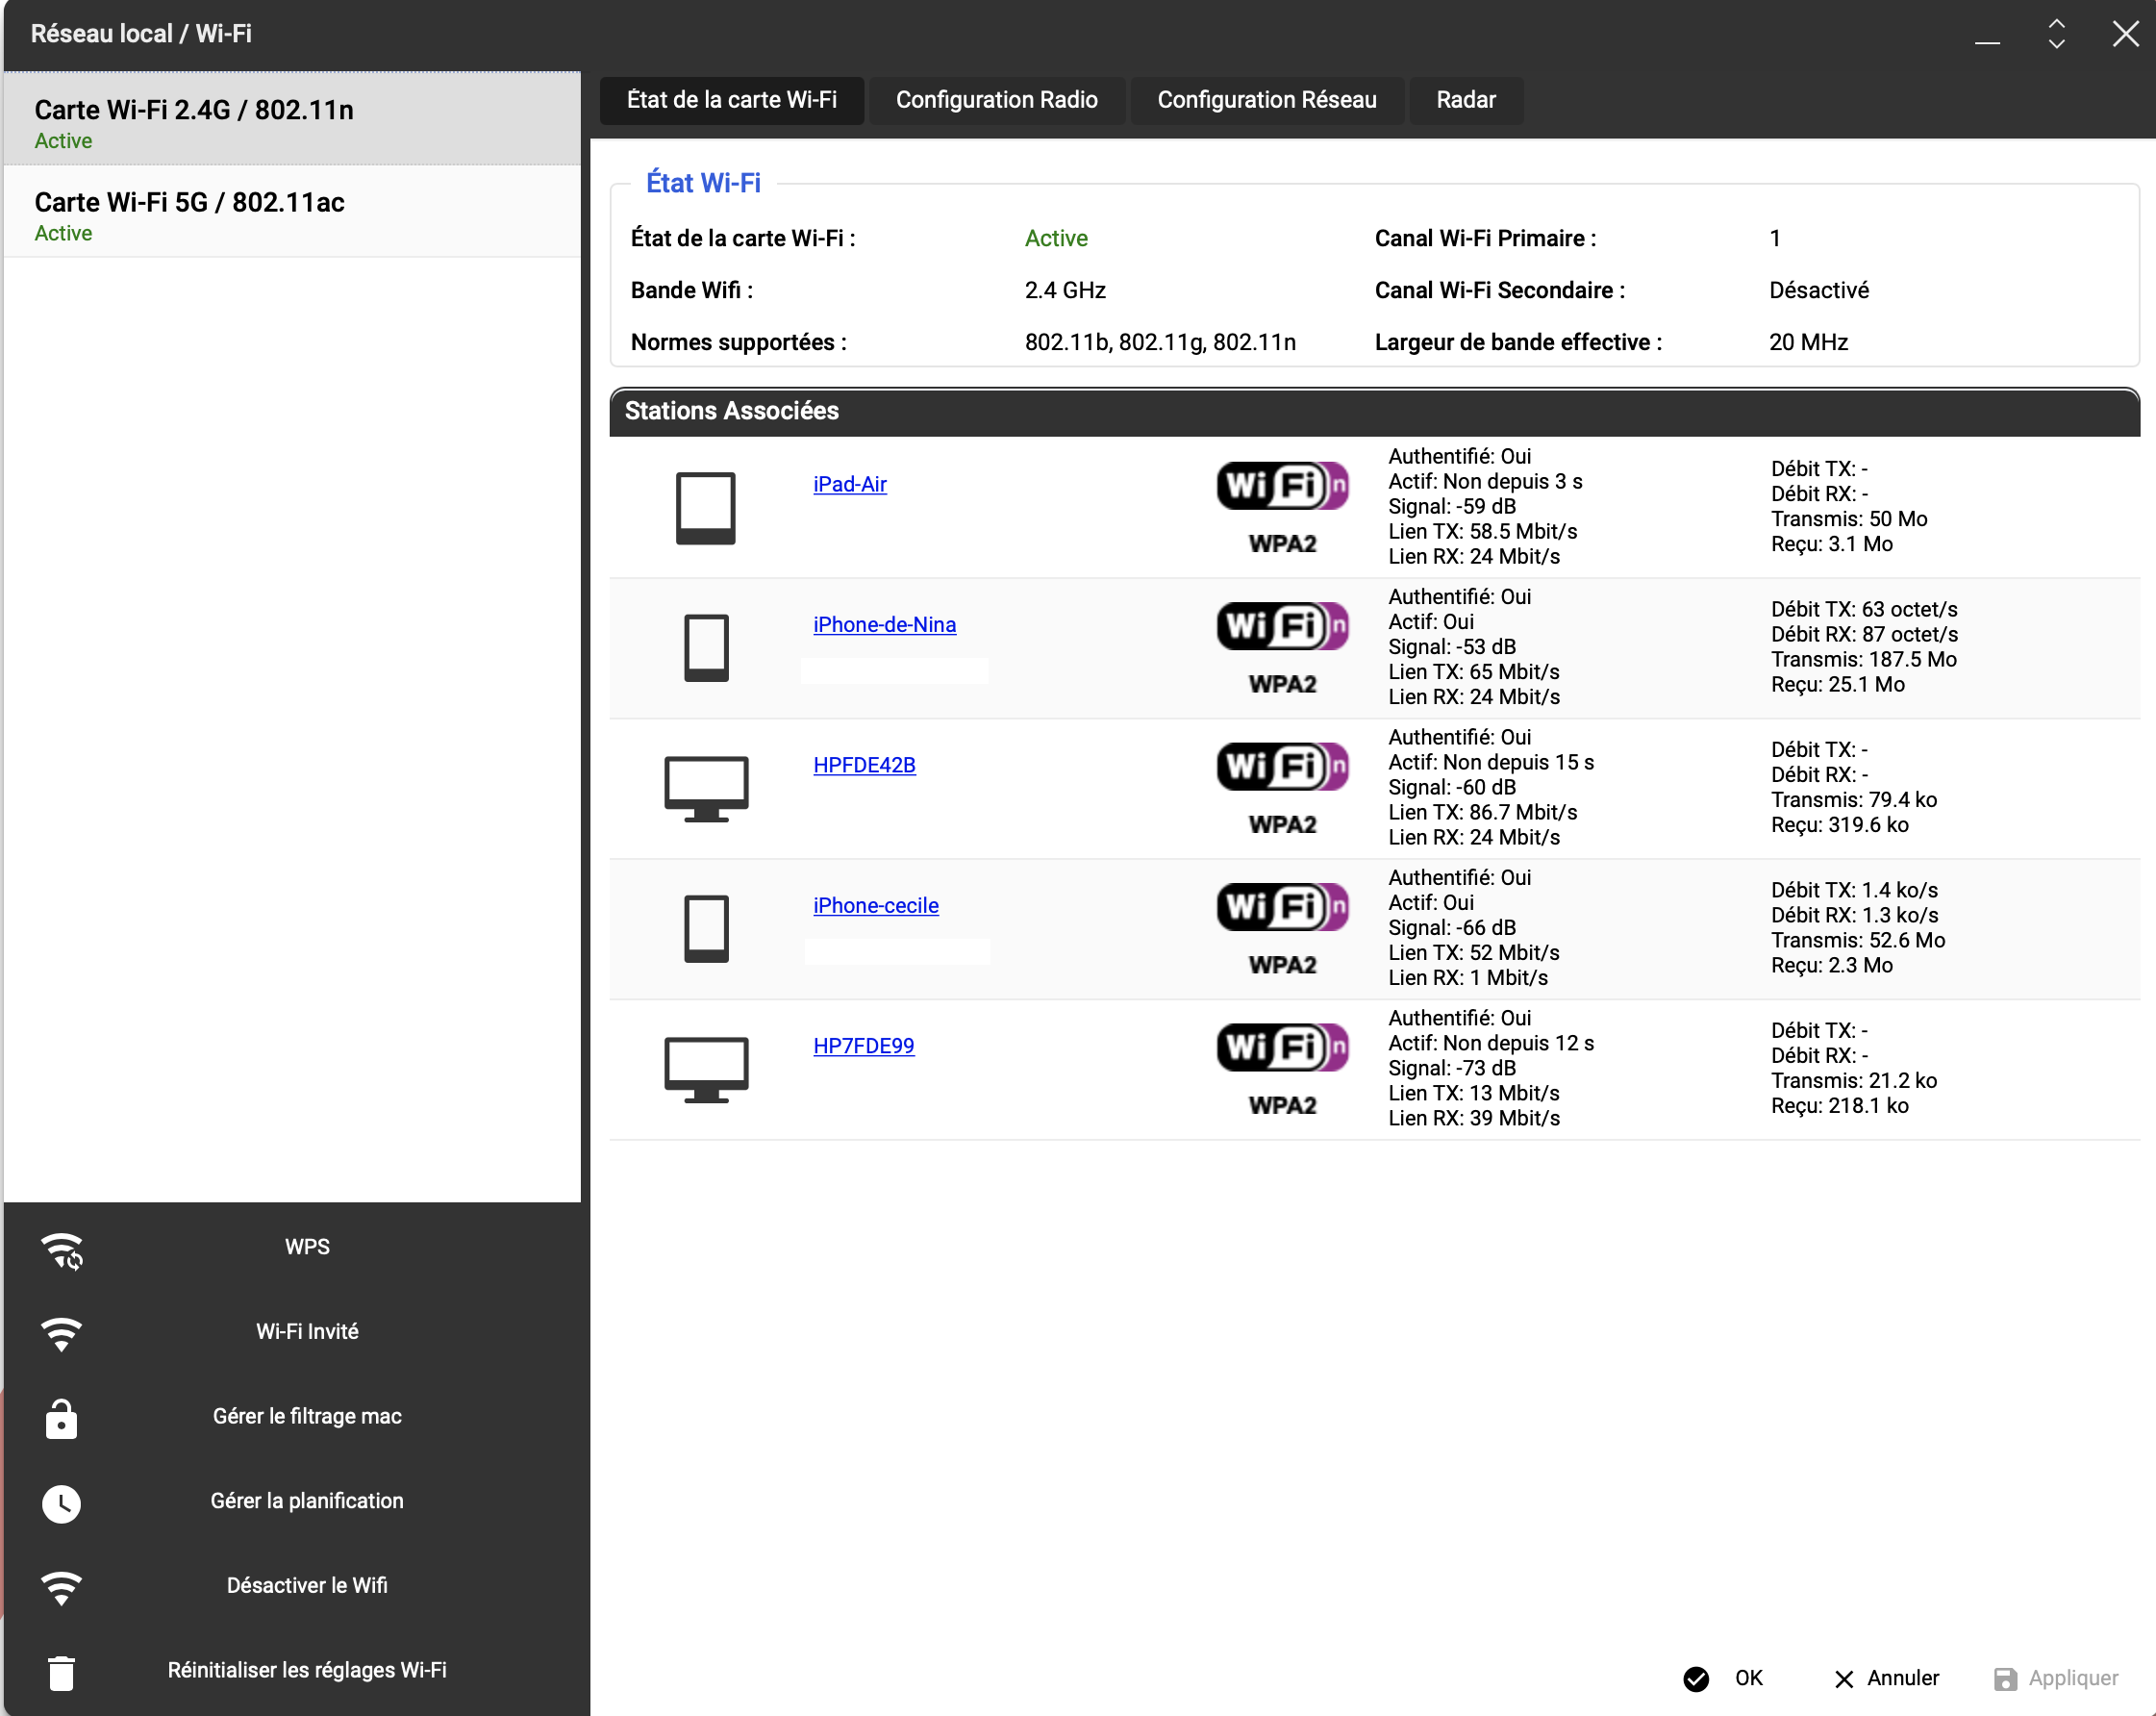Click the iPad-Air tablet device icon
The image size is (2156, 1716).
(x=706, y=508)
